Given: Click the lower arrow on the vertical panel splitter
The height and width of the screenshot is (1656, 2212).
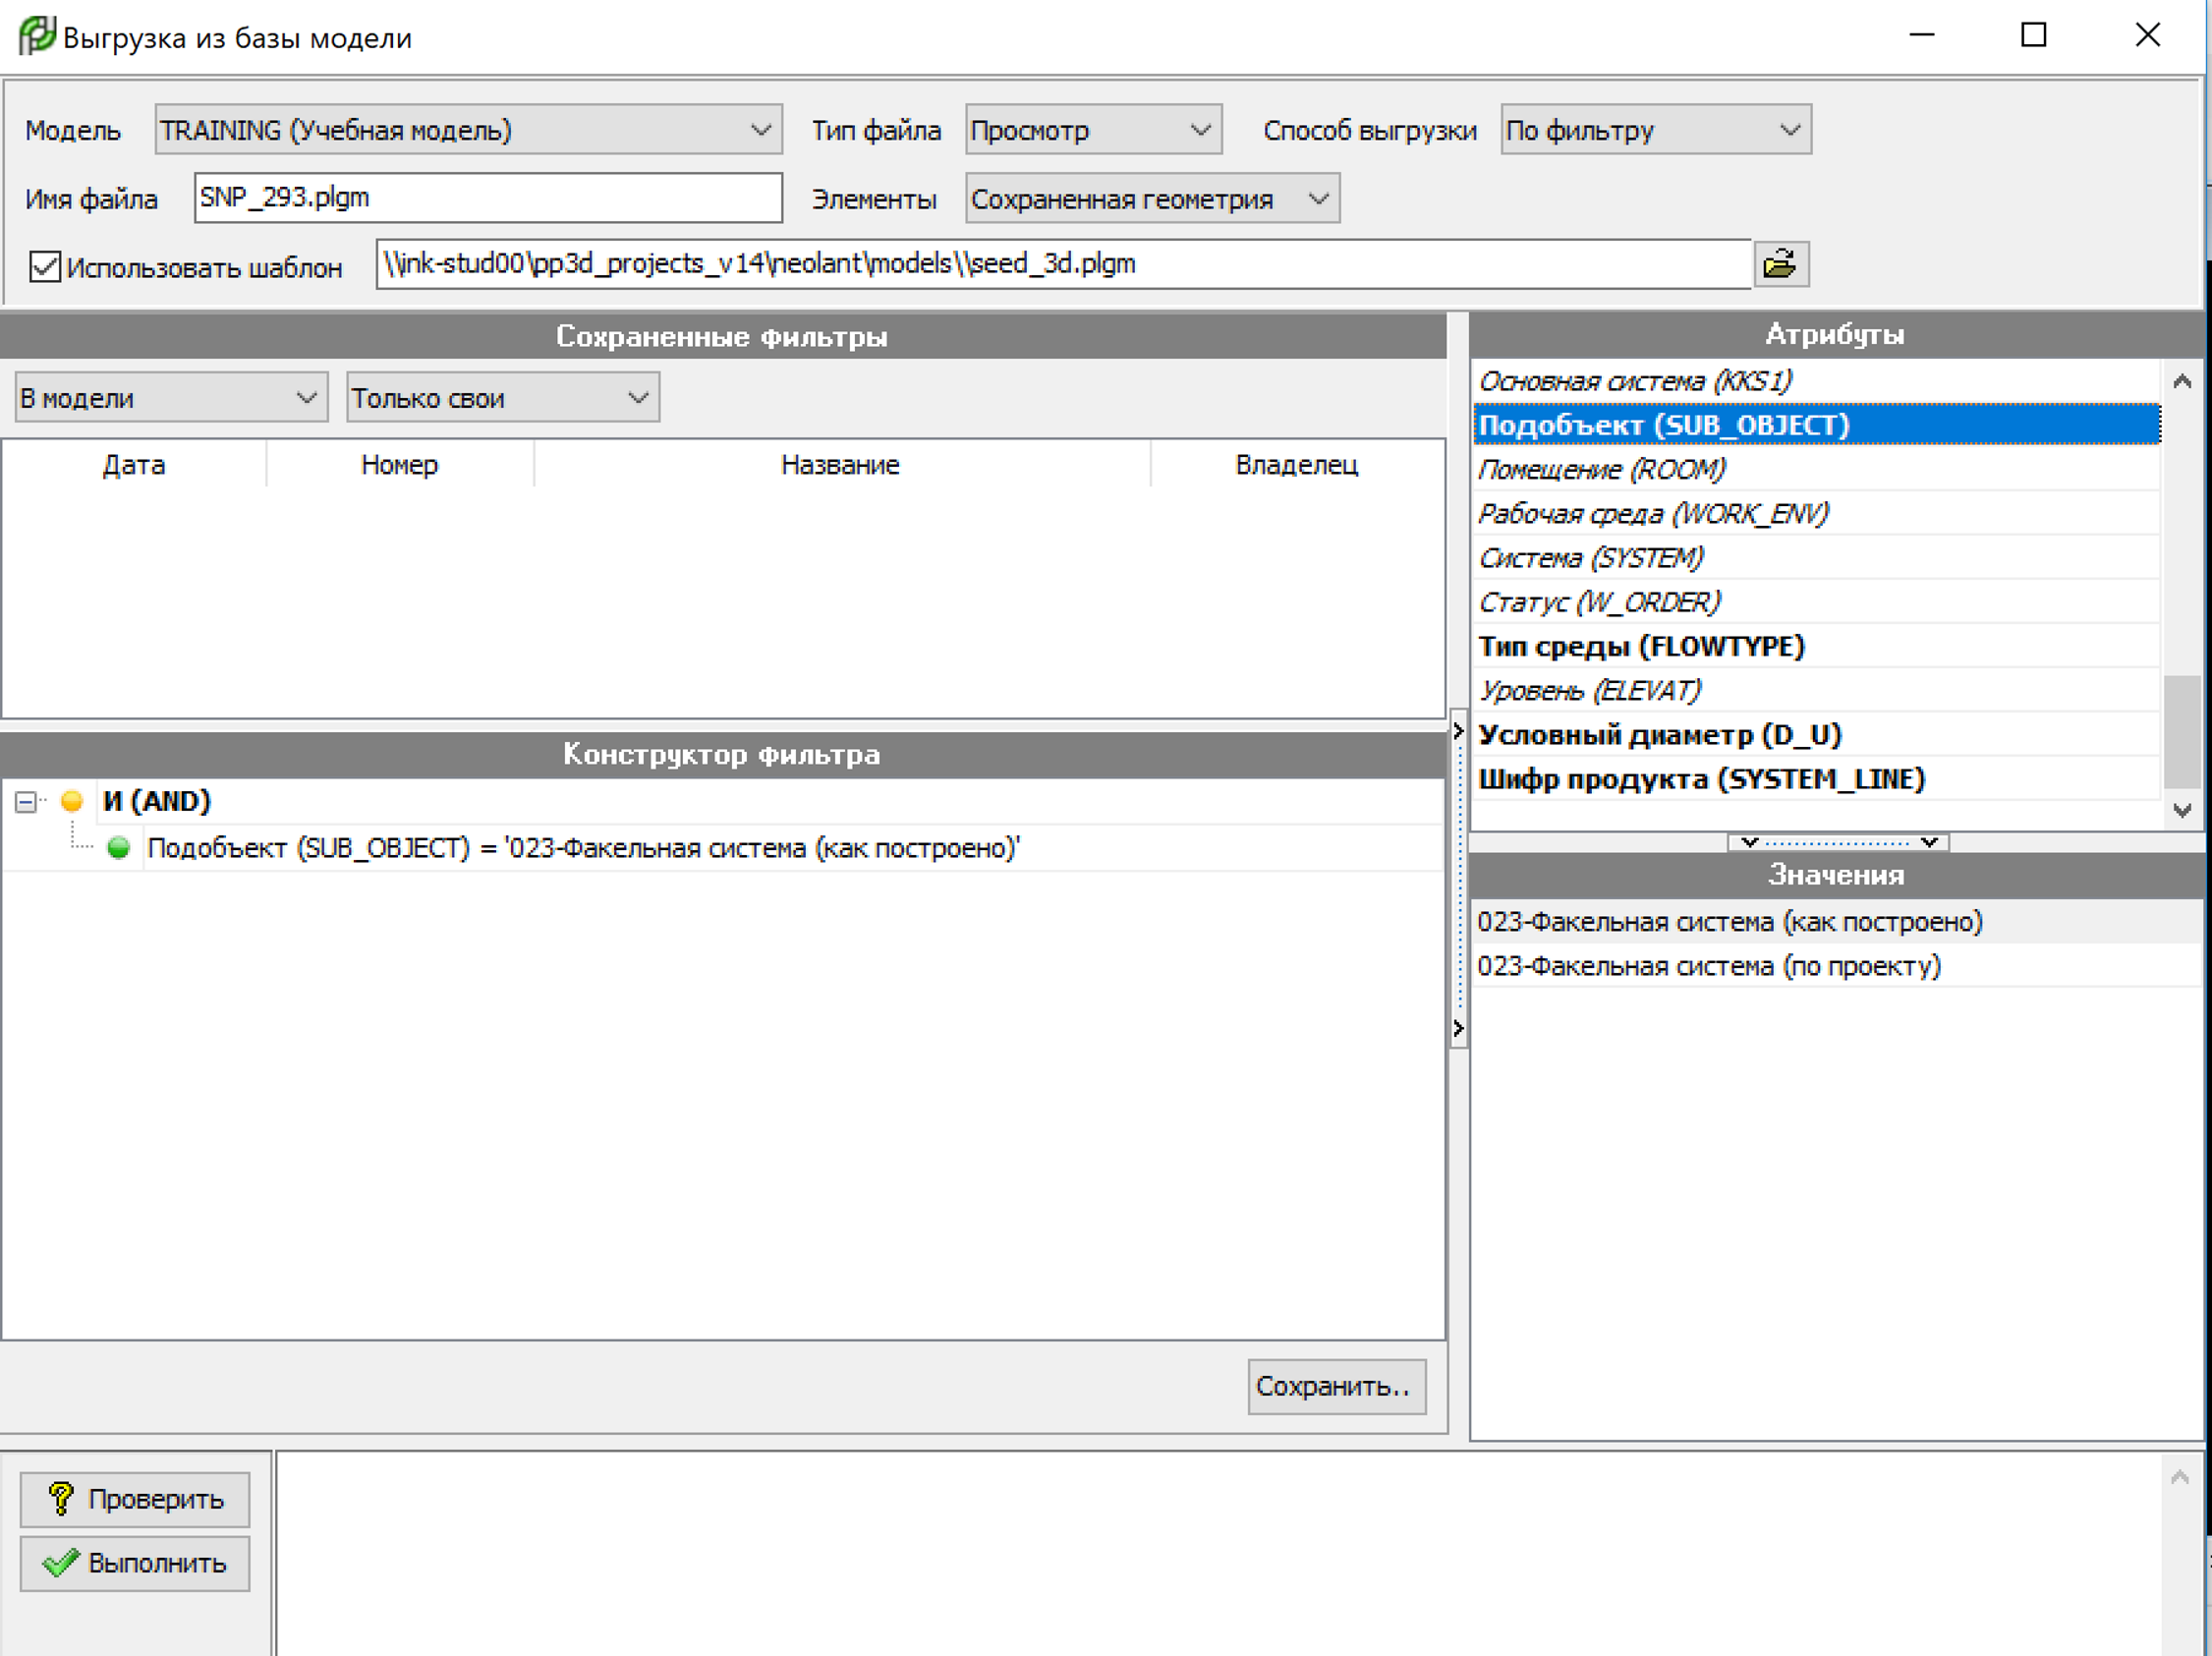Looking at the screenshot, I should pyautogui.click(x=1458, y=1028).
